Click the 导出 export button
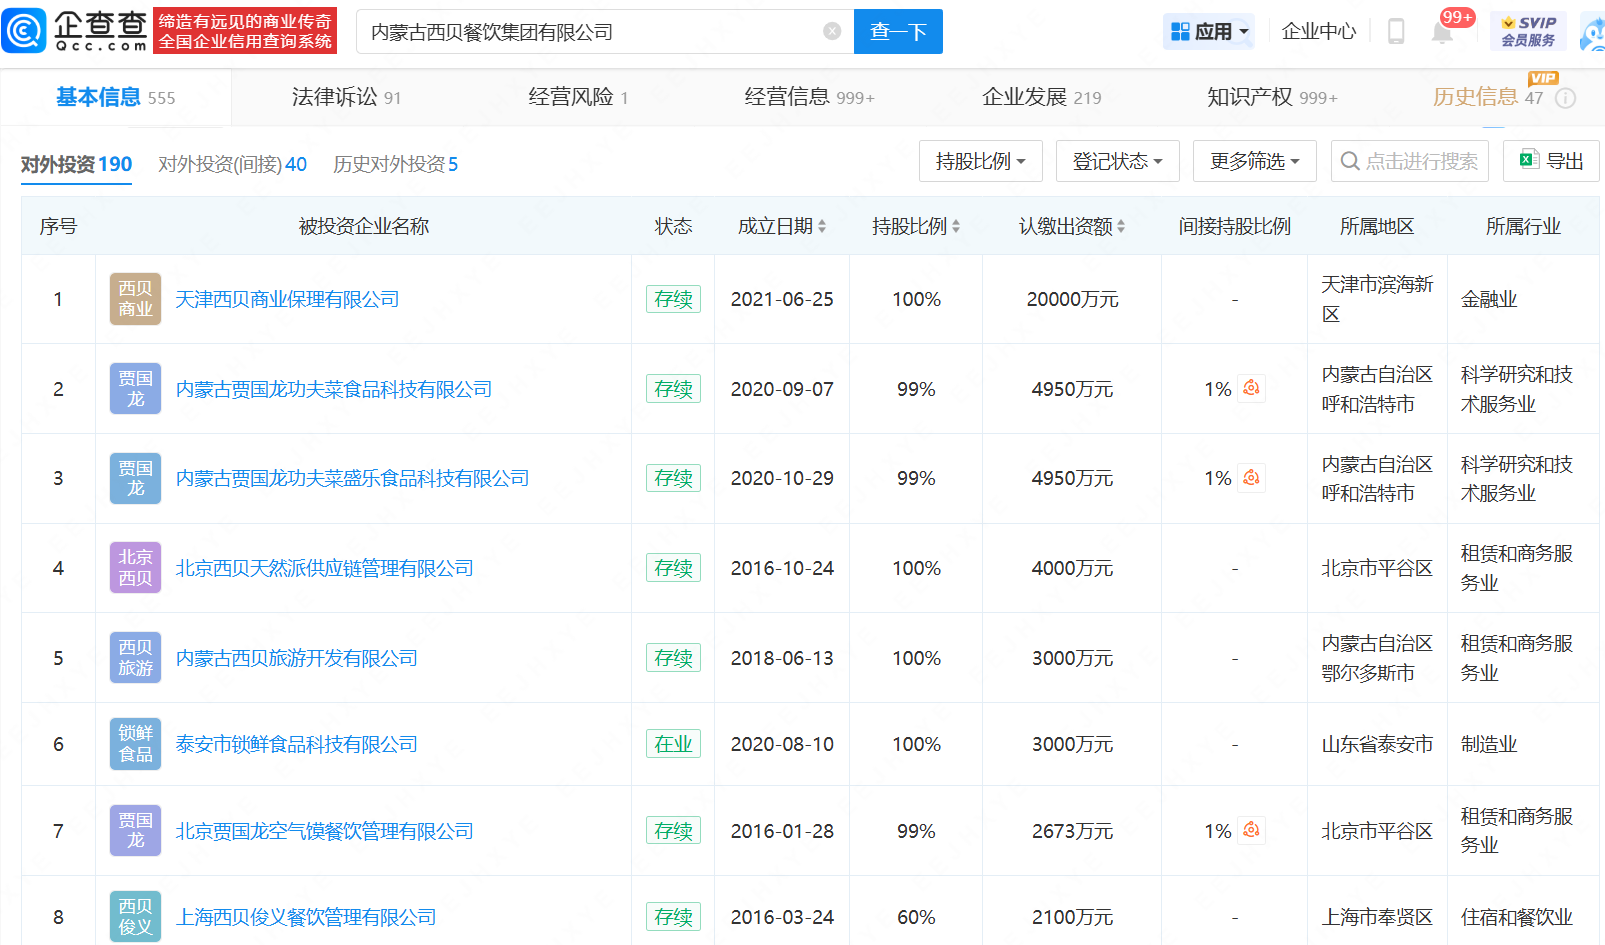This screenshot has width=1605, height=945. (x=1551, y=161)
